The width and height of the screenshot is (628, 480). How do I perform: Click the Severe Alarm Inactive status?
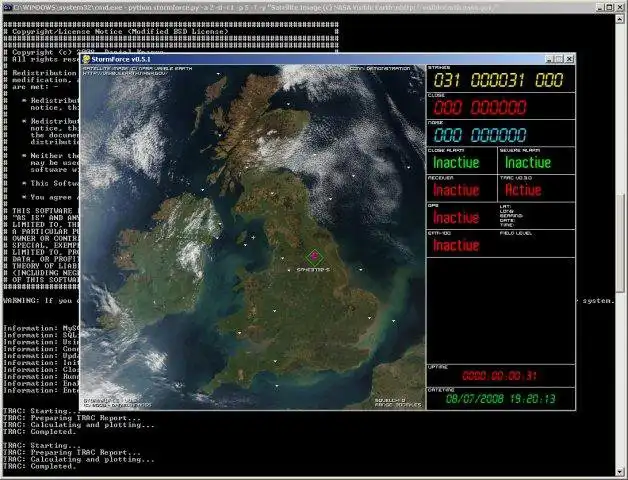(528, 163)
